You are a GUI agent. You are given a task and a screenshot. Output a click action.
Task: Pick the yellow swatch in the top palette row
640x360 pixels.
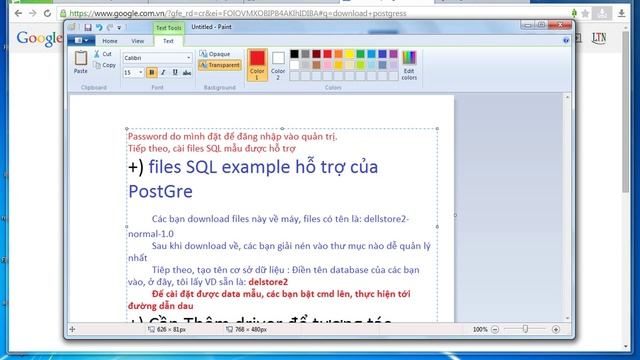pyautogui.click(x=349, y=54)
